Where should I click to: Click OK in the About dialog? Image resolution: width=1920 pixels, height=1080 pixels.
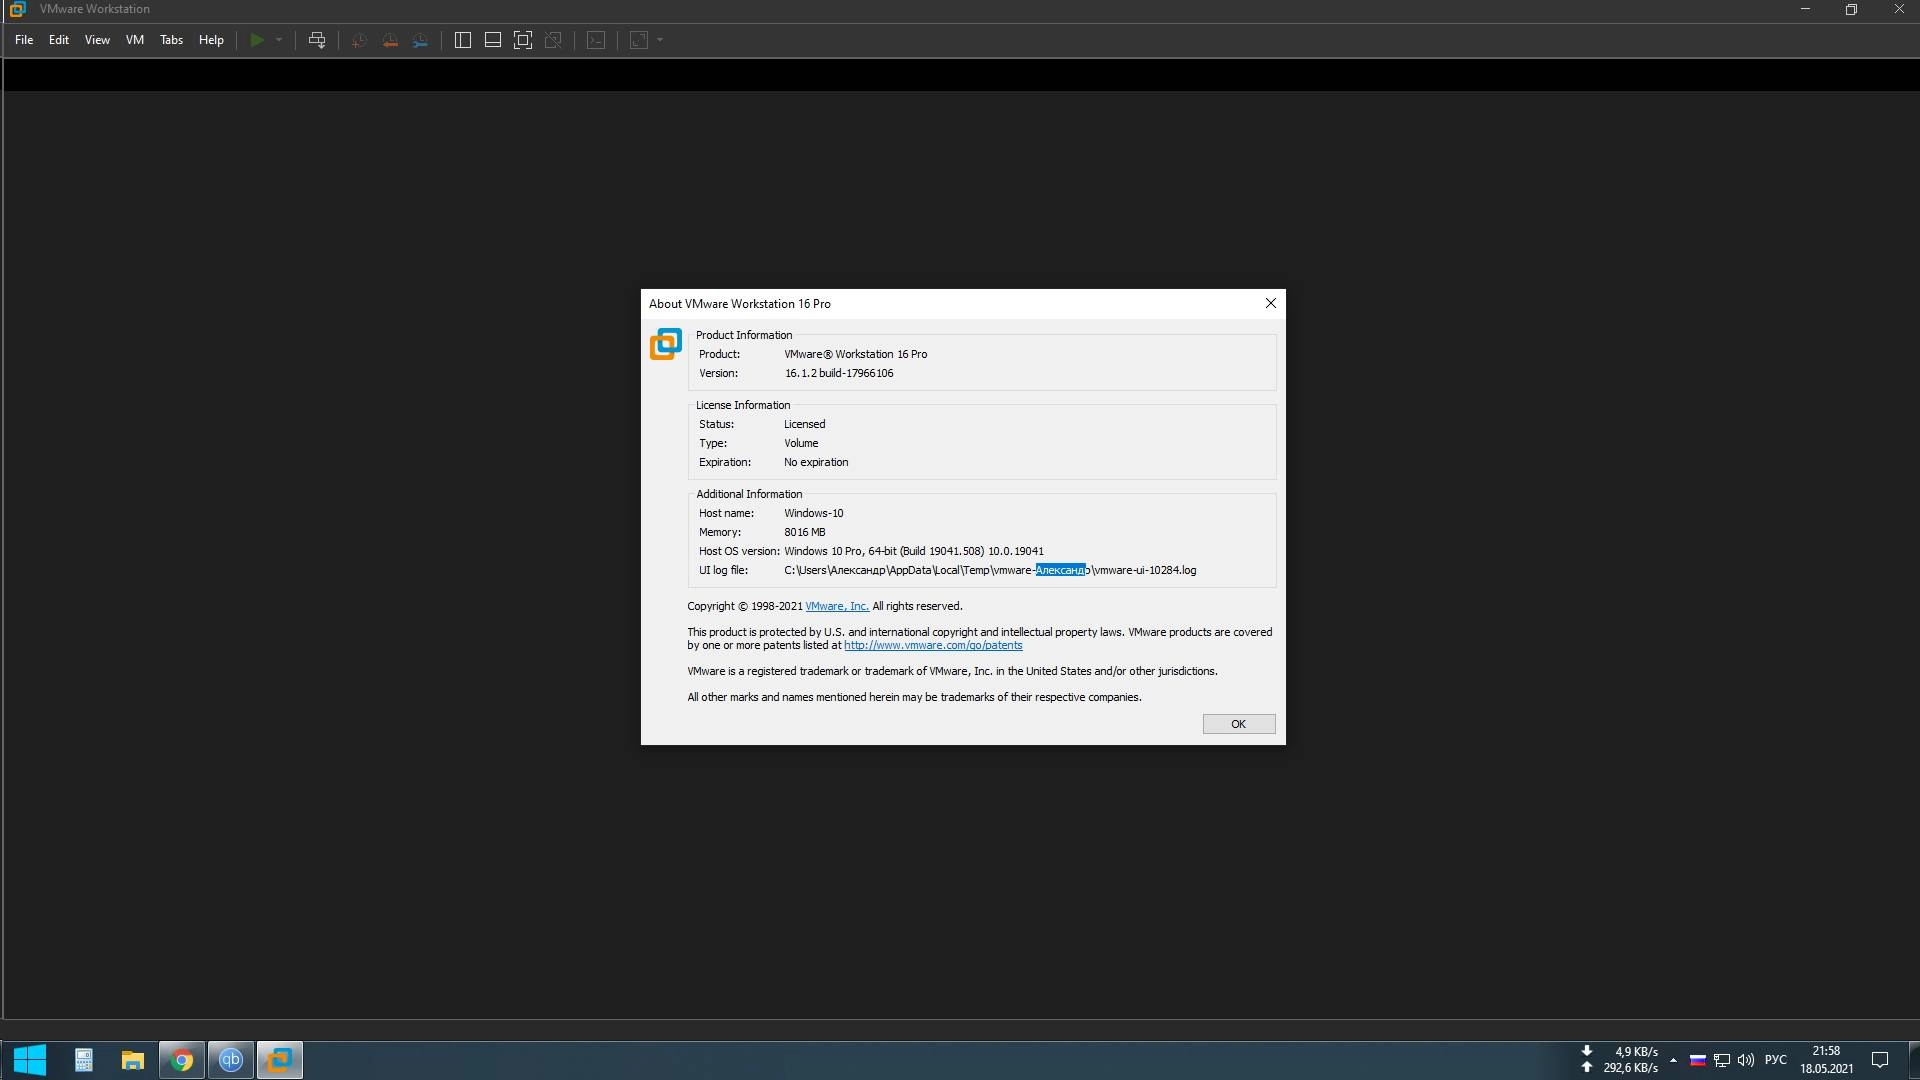(1239, 724)
